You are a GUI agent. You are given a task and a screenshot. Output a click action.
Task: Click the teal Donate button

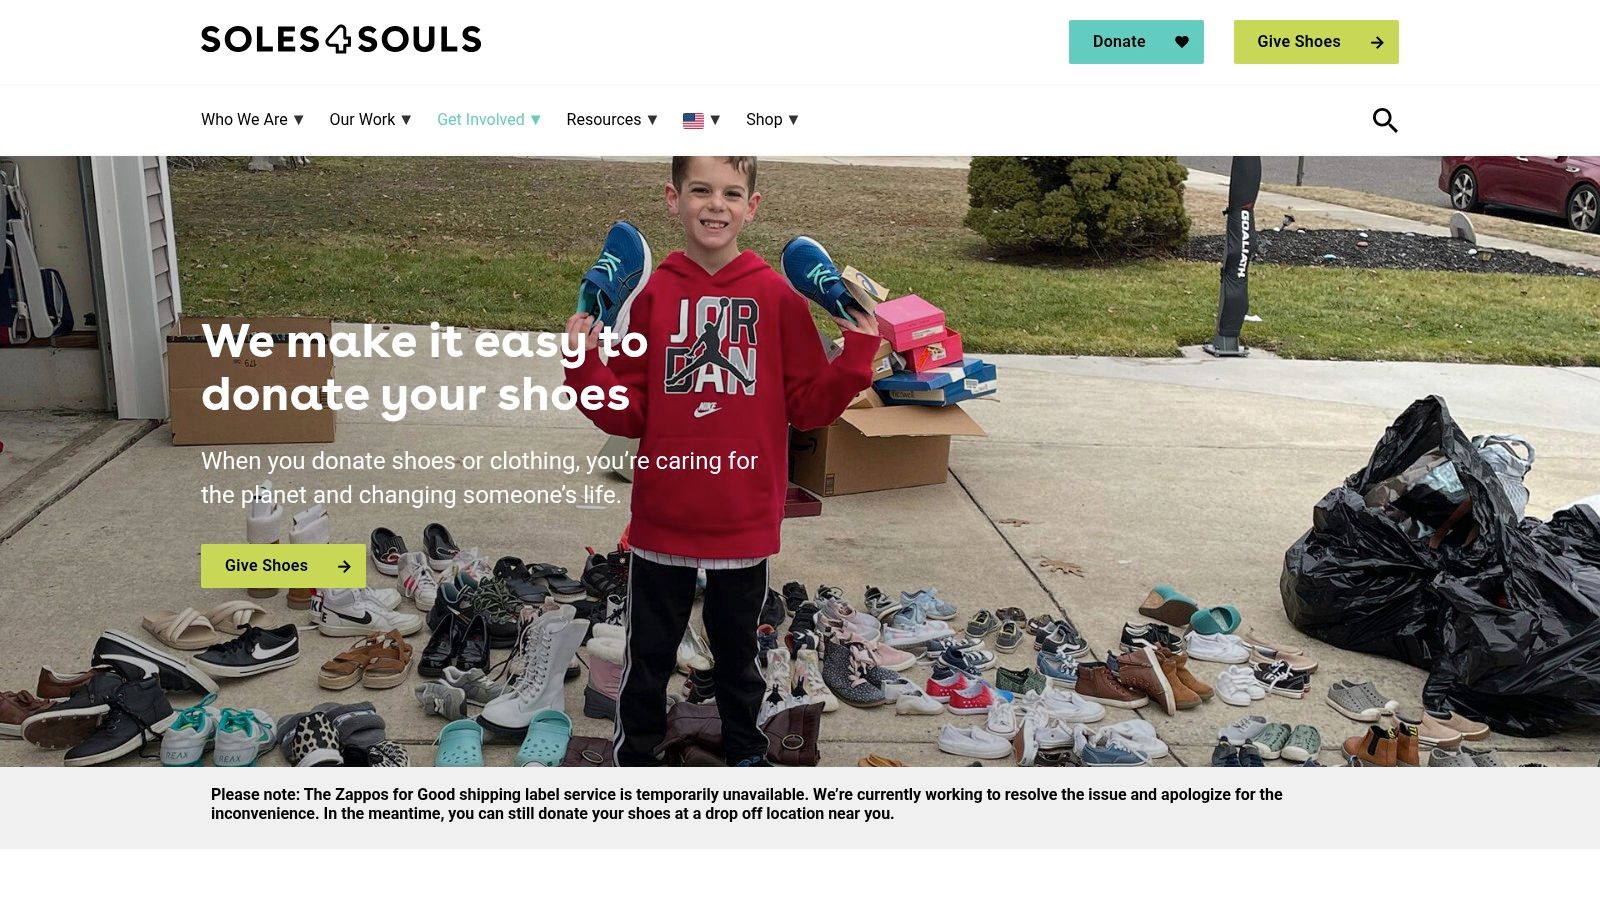pyautogui.click(x=1136, y=42)
